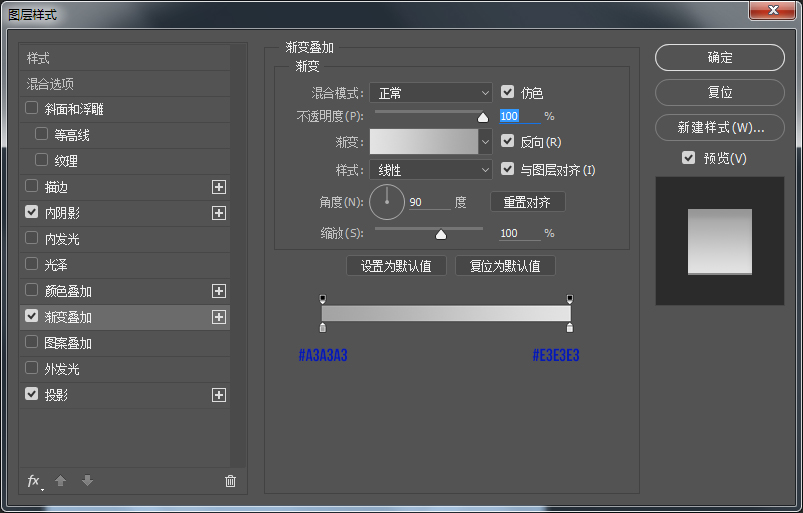Enable the 颜色叠加 checkbox
Viewport: 803px width, 513px height.
click(32, 290)
